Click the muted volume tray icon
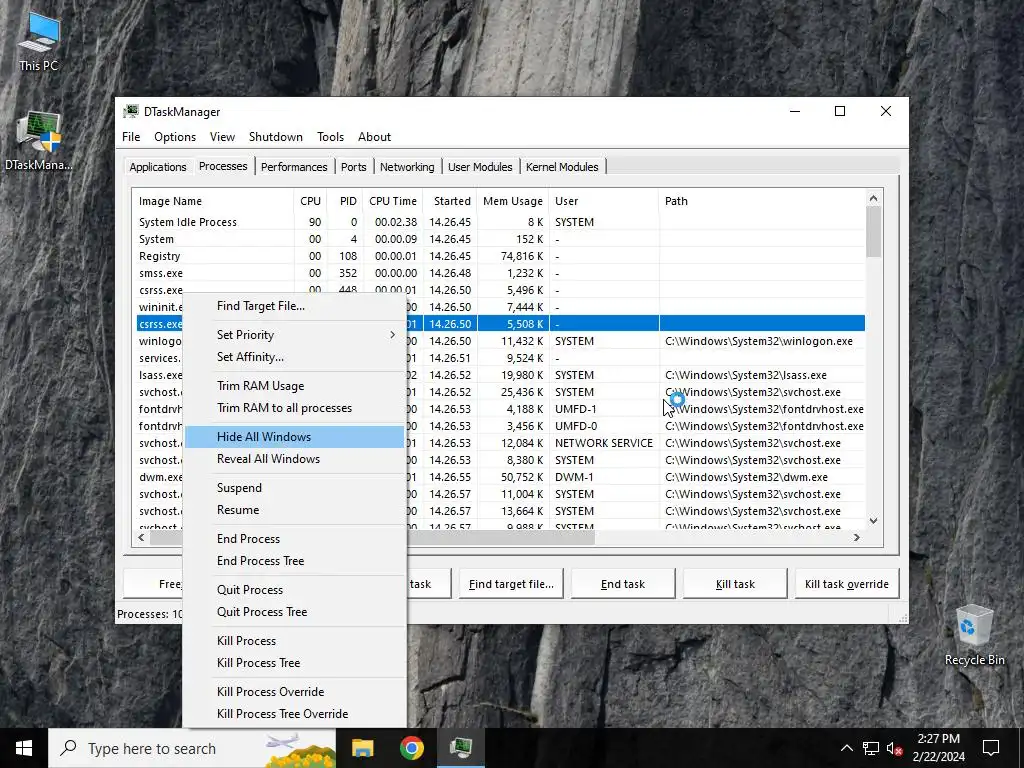 [894, 748]
